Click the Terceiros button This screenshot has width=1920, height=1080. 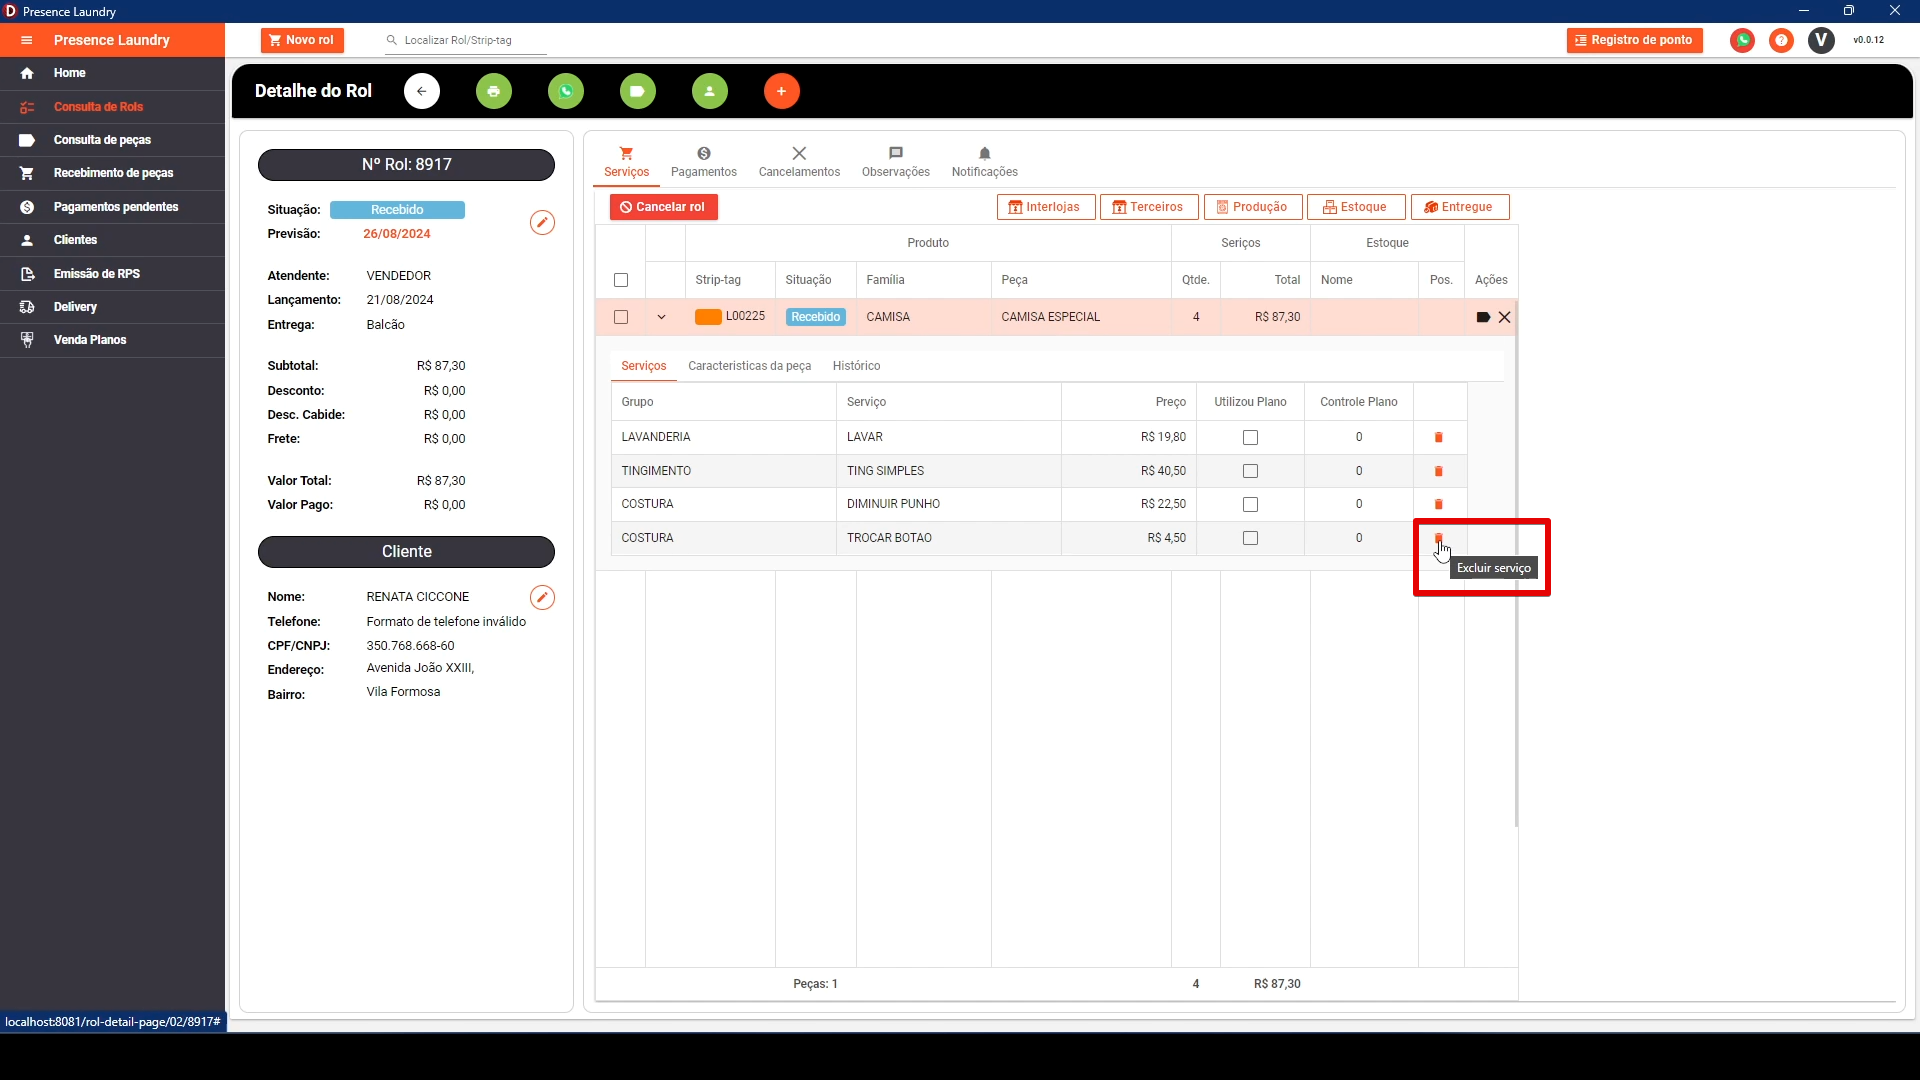(1149, 207)
